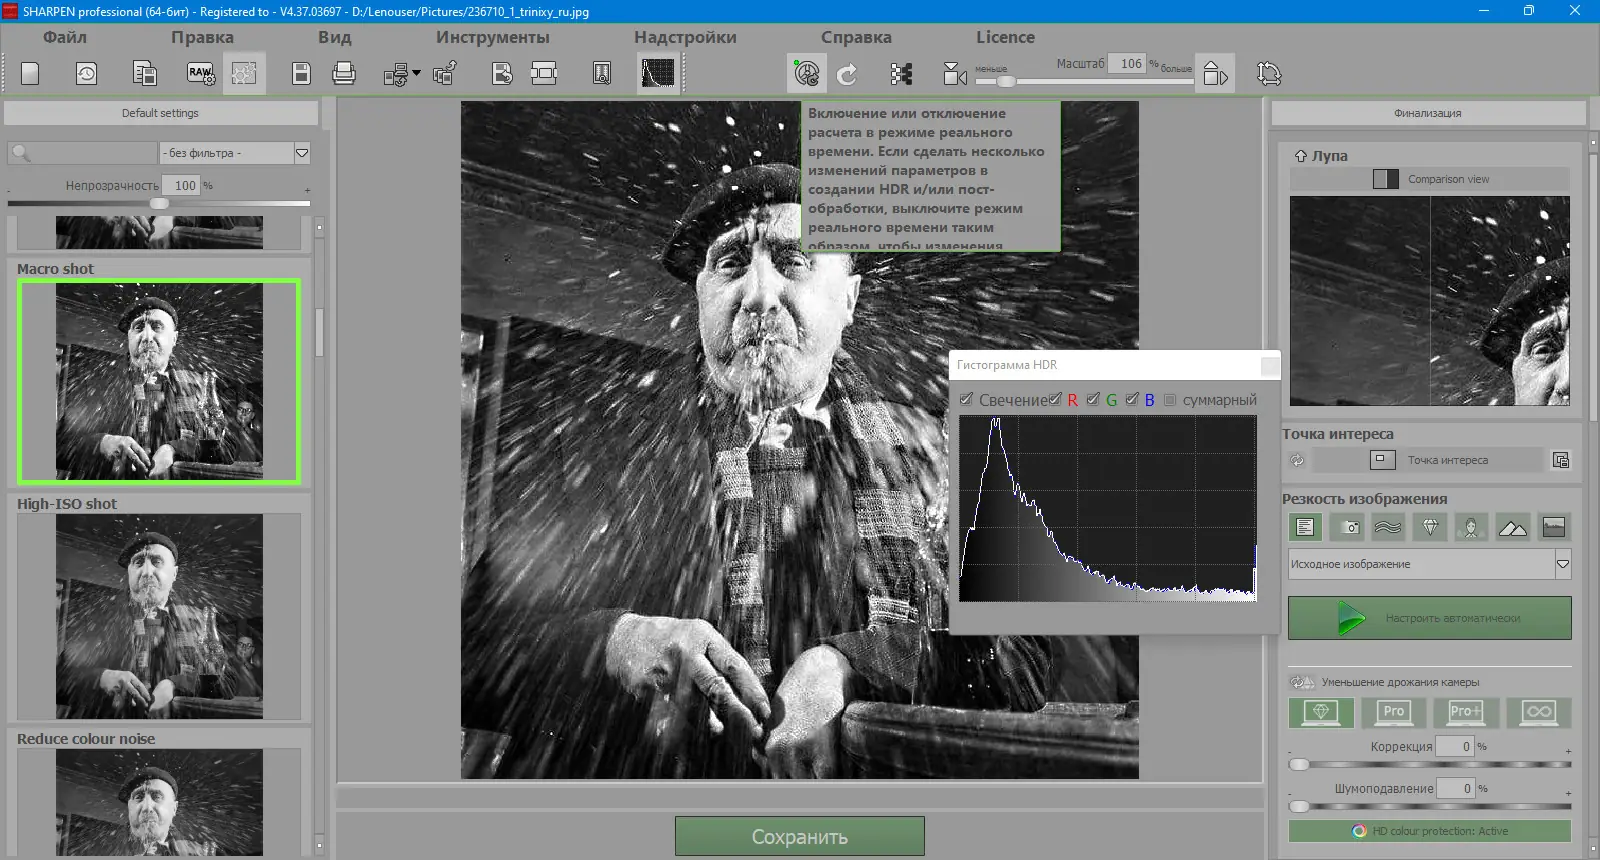The height and width of the screenshot is (860, 1600).
Task: Select the portrait sharpening preset icon
Action: tap(1471, 527)
